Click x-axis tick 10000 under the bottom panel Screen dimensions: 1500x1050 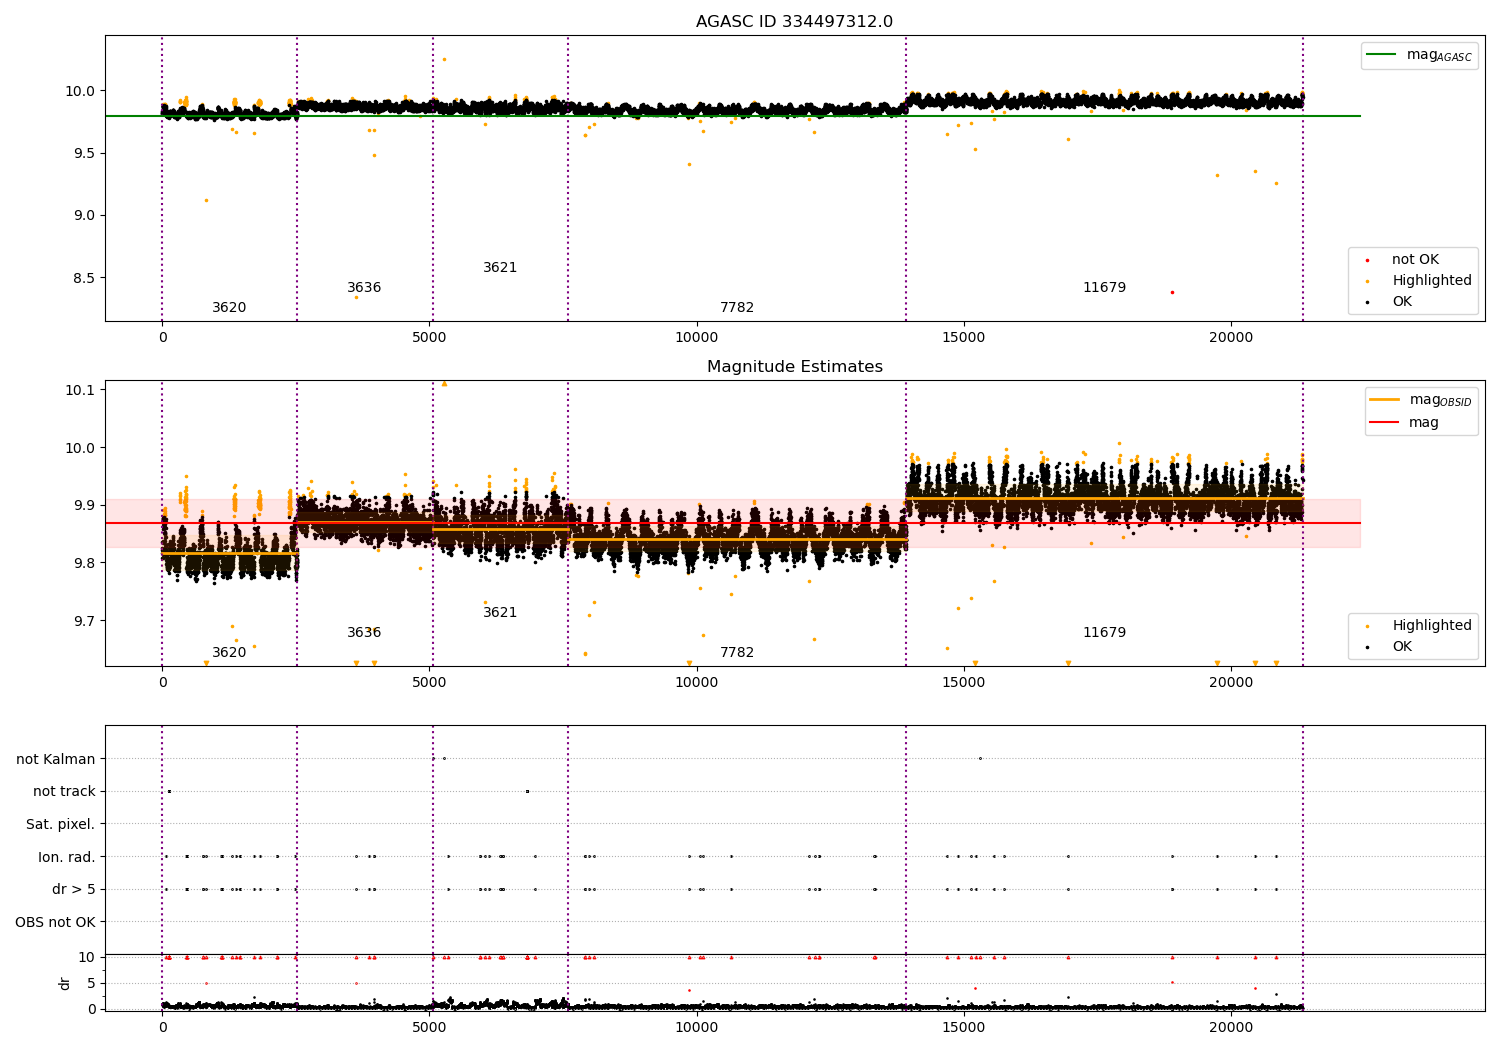(696, 1027)
